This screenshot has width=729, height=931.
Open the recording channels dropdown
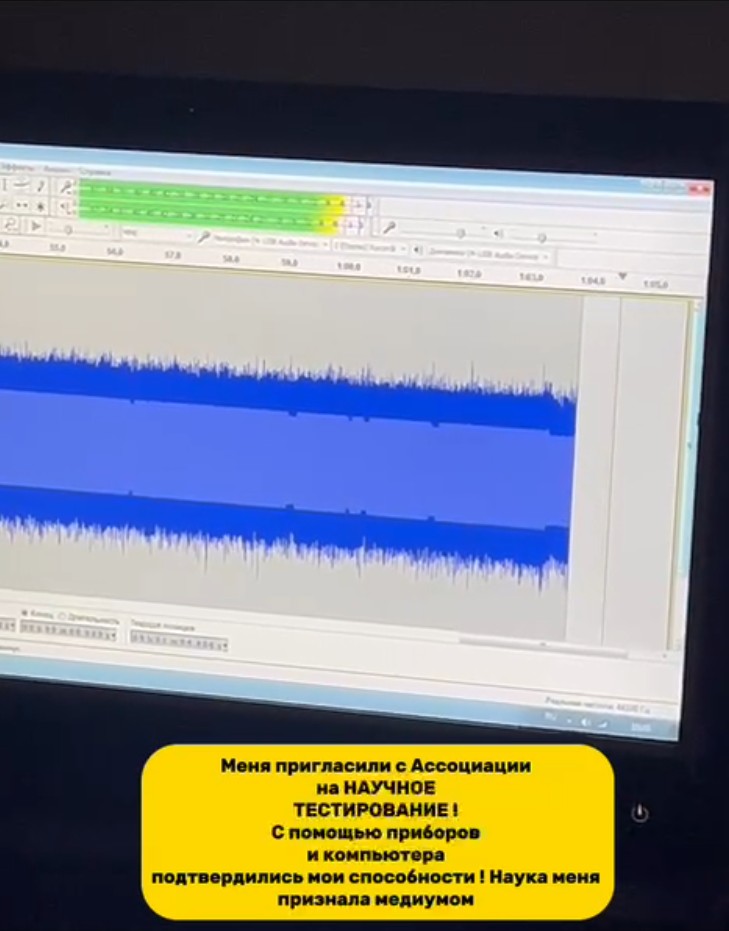click(x=369, y=246)
